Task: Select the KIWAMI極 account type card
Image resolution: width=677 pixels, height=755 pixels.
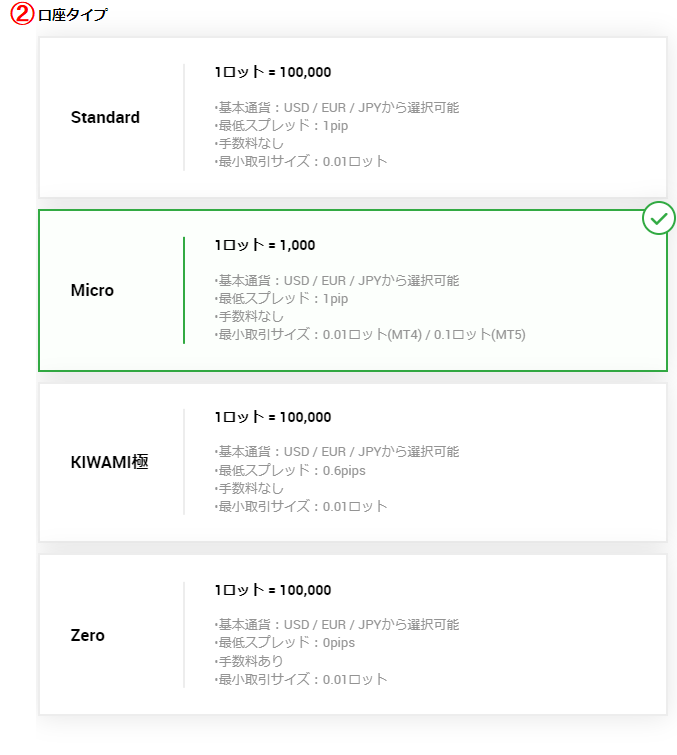Action: click(x=352, y=462)
